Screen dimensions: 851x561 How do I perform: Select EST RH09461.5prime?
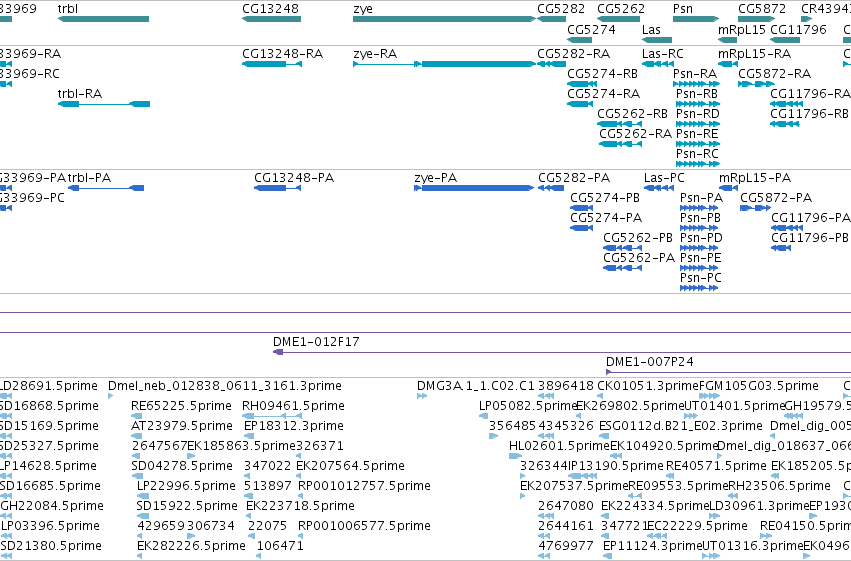272,416
